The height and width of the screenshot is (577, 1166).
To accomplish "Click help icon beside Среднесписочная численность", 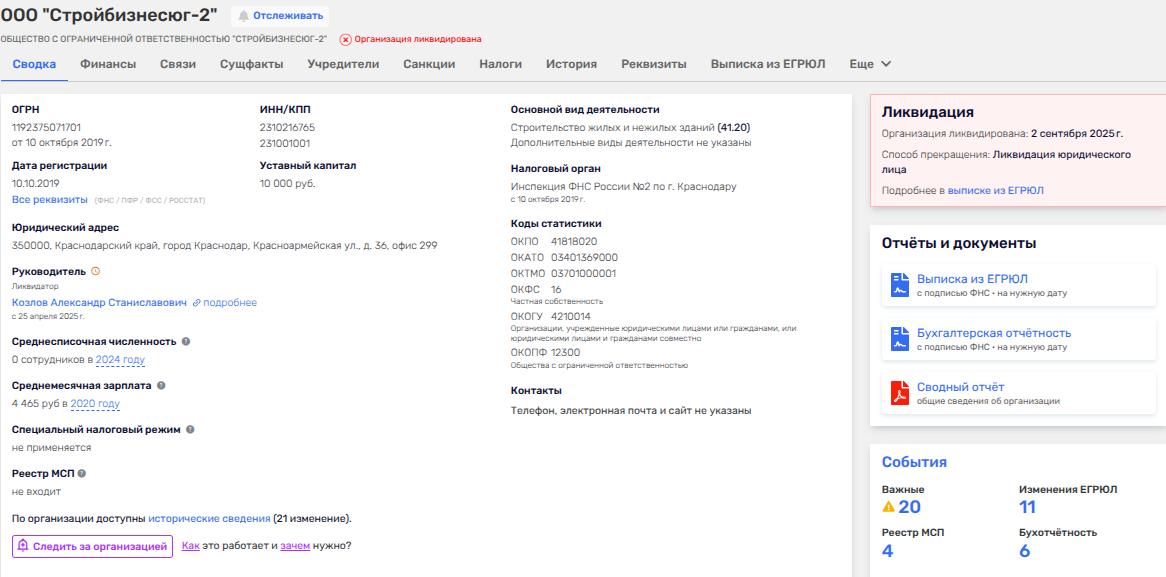I will [186, 341].
